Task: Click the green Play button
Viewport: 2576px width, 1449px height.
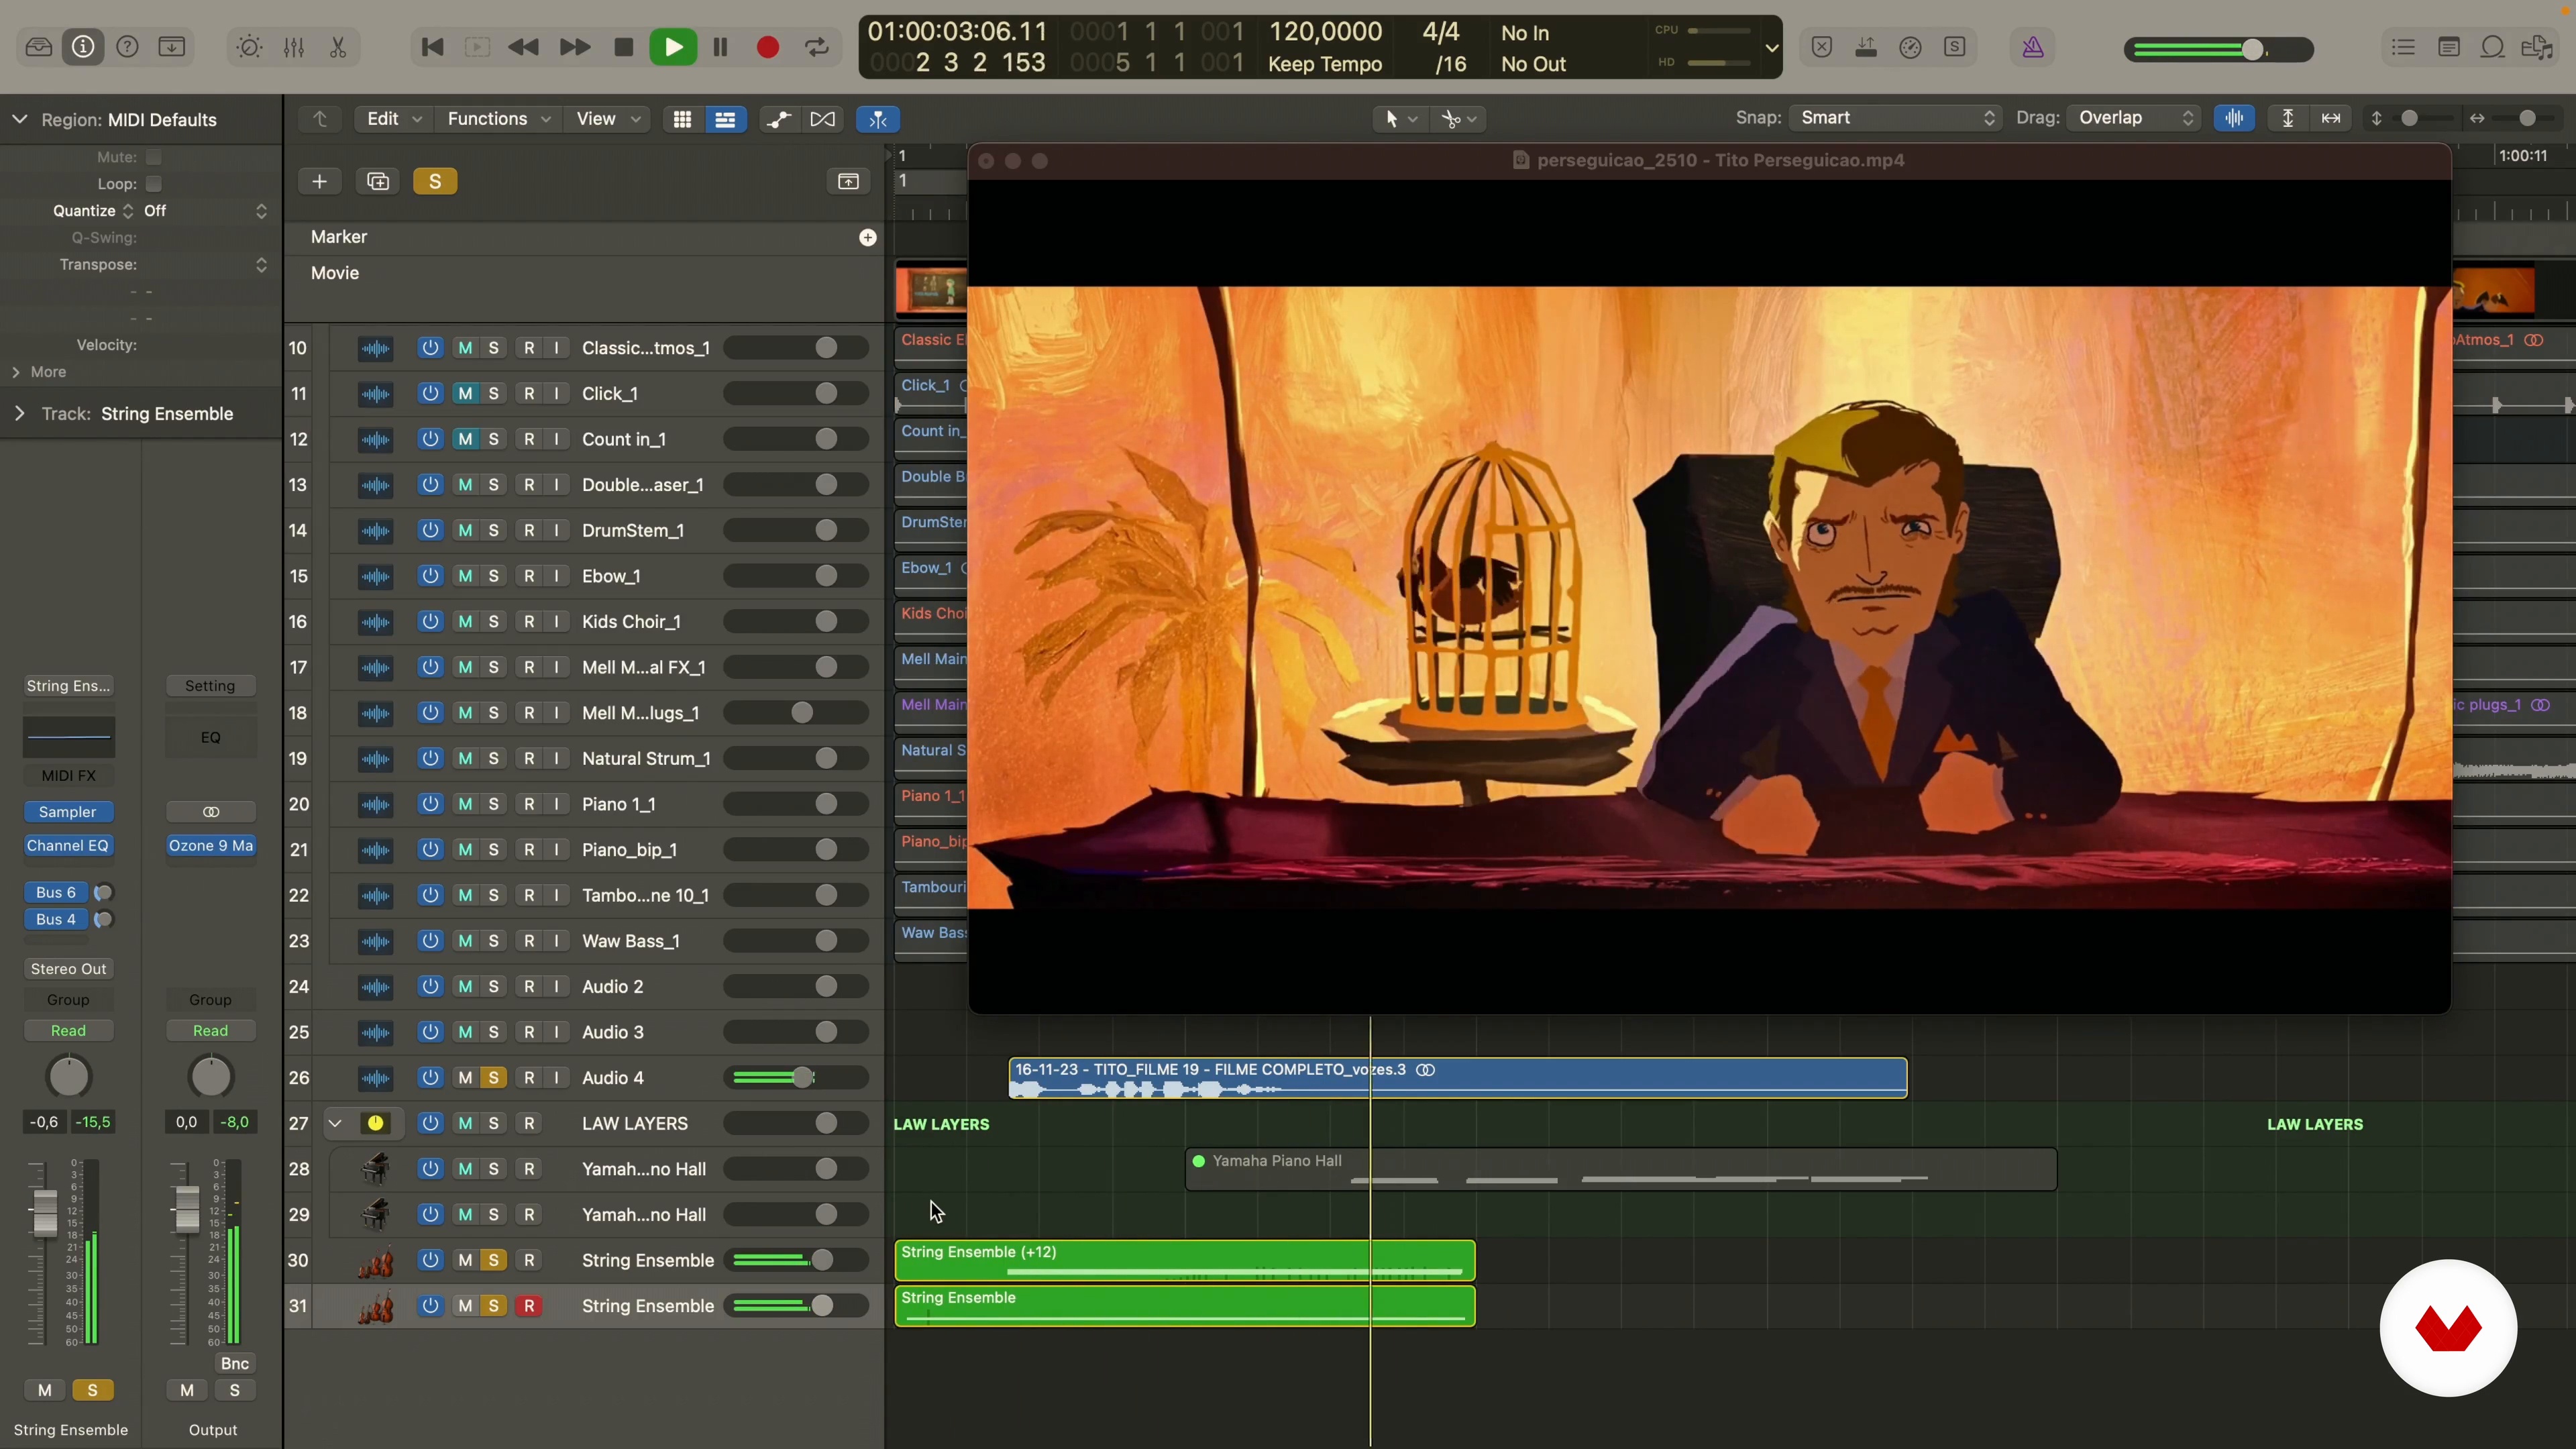Action: pos(673,47)
